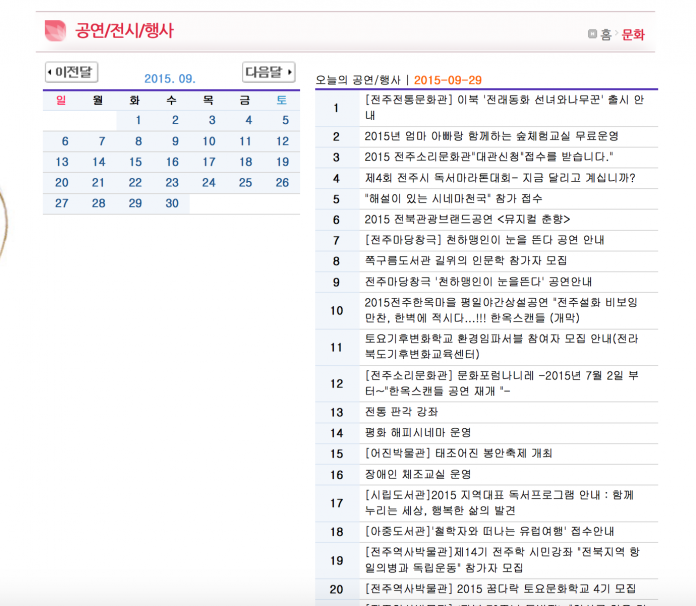Open event 17 시립도서관 지역대표 독서프로그램
Viewport: 696px width, 606px height.
(499, 503)
